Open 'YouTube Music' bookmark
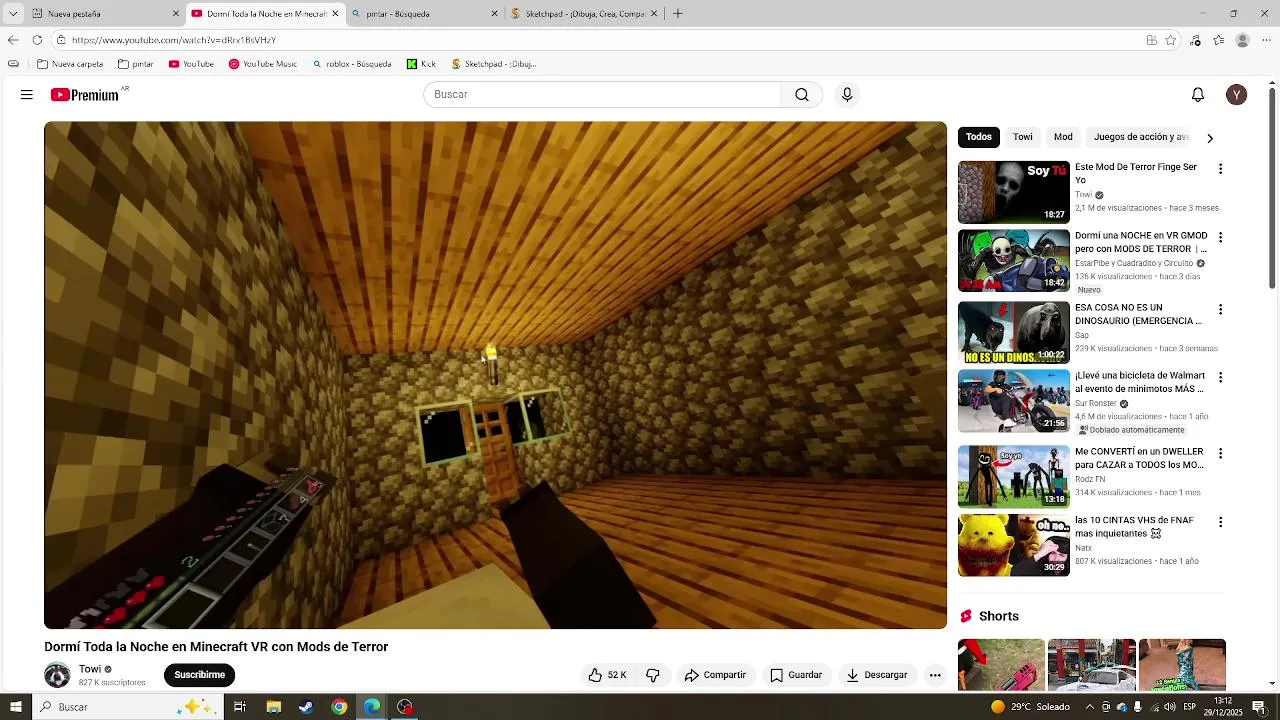This screenshot has height=720, width=1280. click(262, 64)
